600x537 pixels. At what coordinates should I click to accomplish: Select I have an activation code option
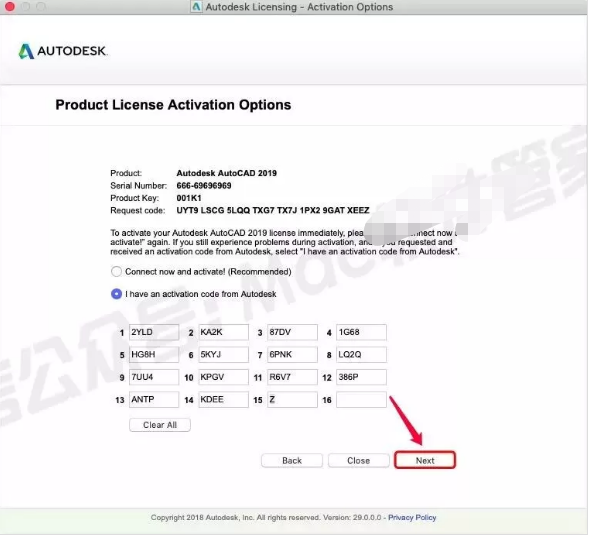[116, 294]
